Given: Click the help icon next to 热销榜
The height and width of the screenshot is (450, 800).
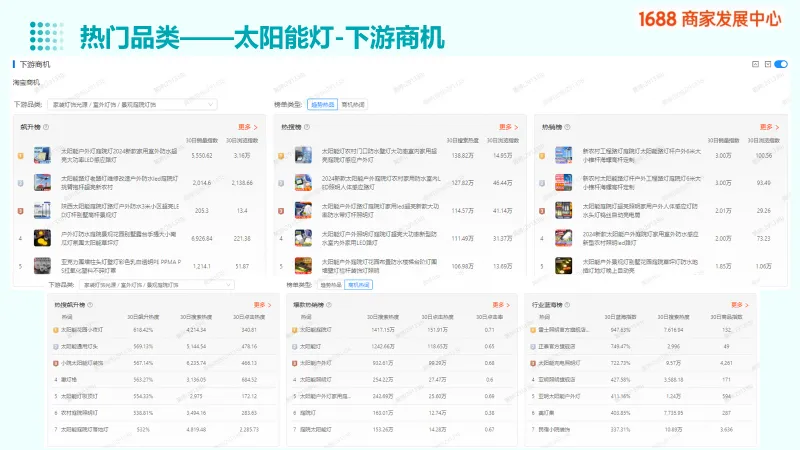Looking at the screenshot, I should tap(565, 128).
